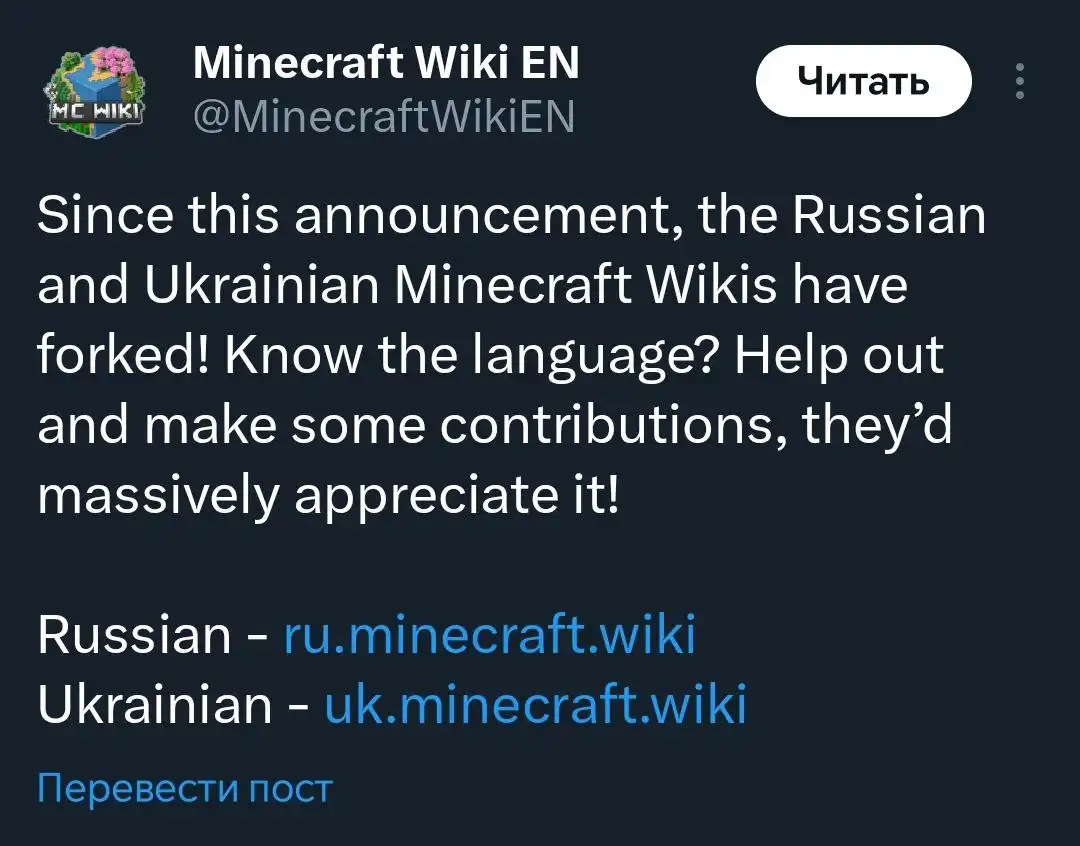
Task: Click the phrase 'Minecraft Wikis have'
Action: (x=652, y=285)
